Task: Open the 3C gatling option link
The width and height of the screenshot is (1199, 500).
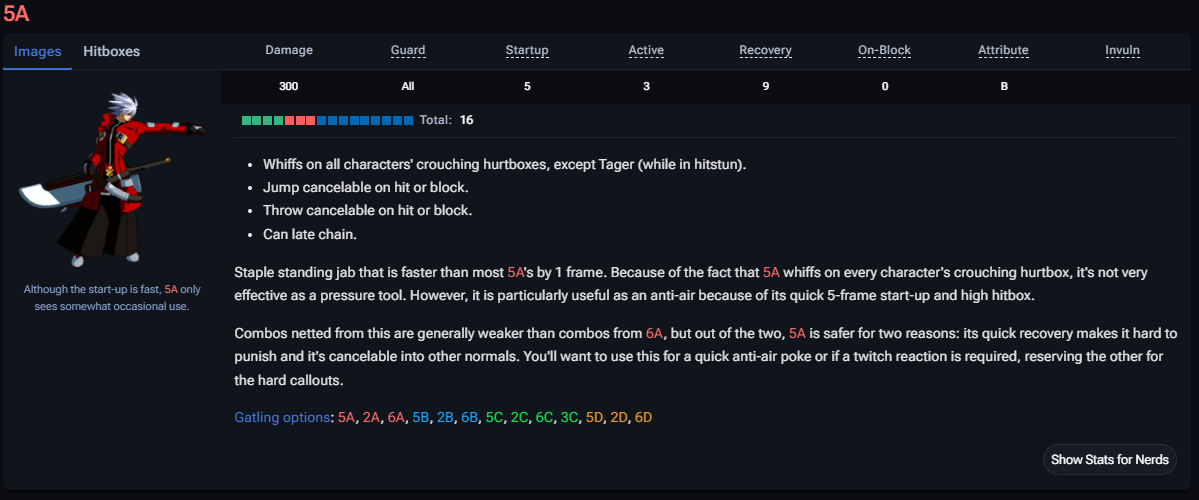Action: 570,416
